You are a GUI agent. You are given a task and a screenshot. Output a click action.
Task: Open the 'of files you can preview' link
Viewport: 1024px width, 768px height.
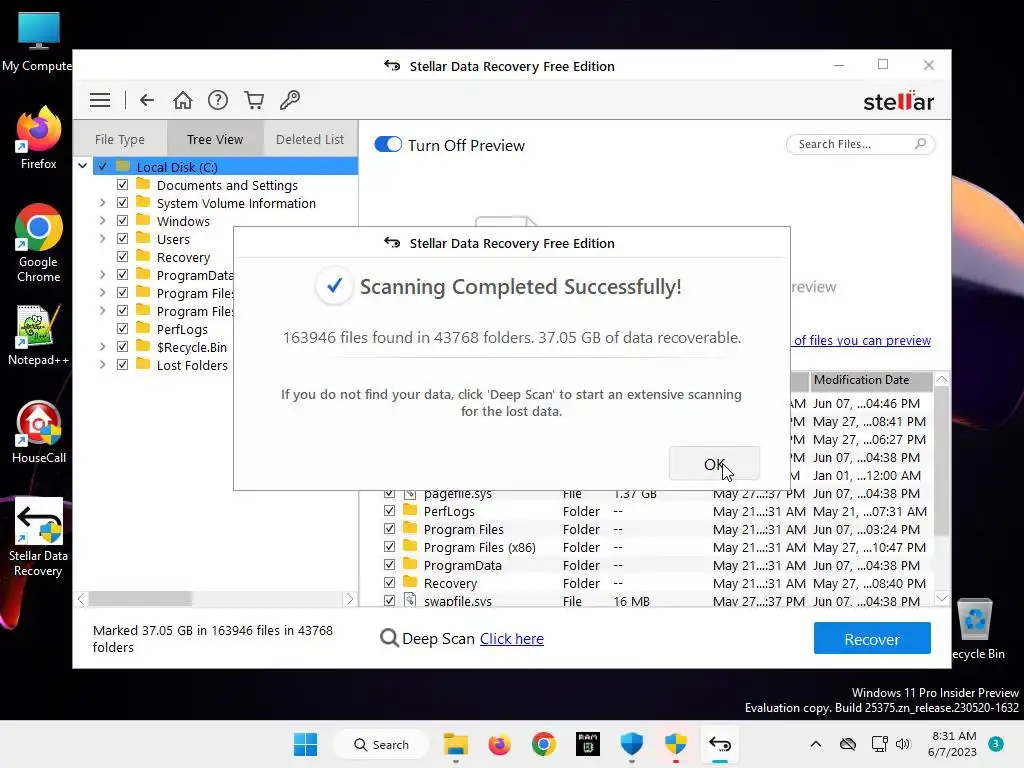coord(862,340)
